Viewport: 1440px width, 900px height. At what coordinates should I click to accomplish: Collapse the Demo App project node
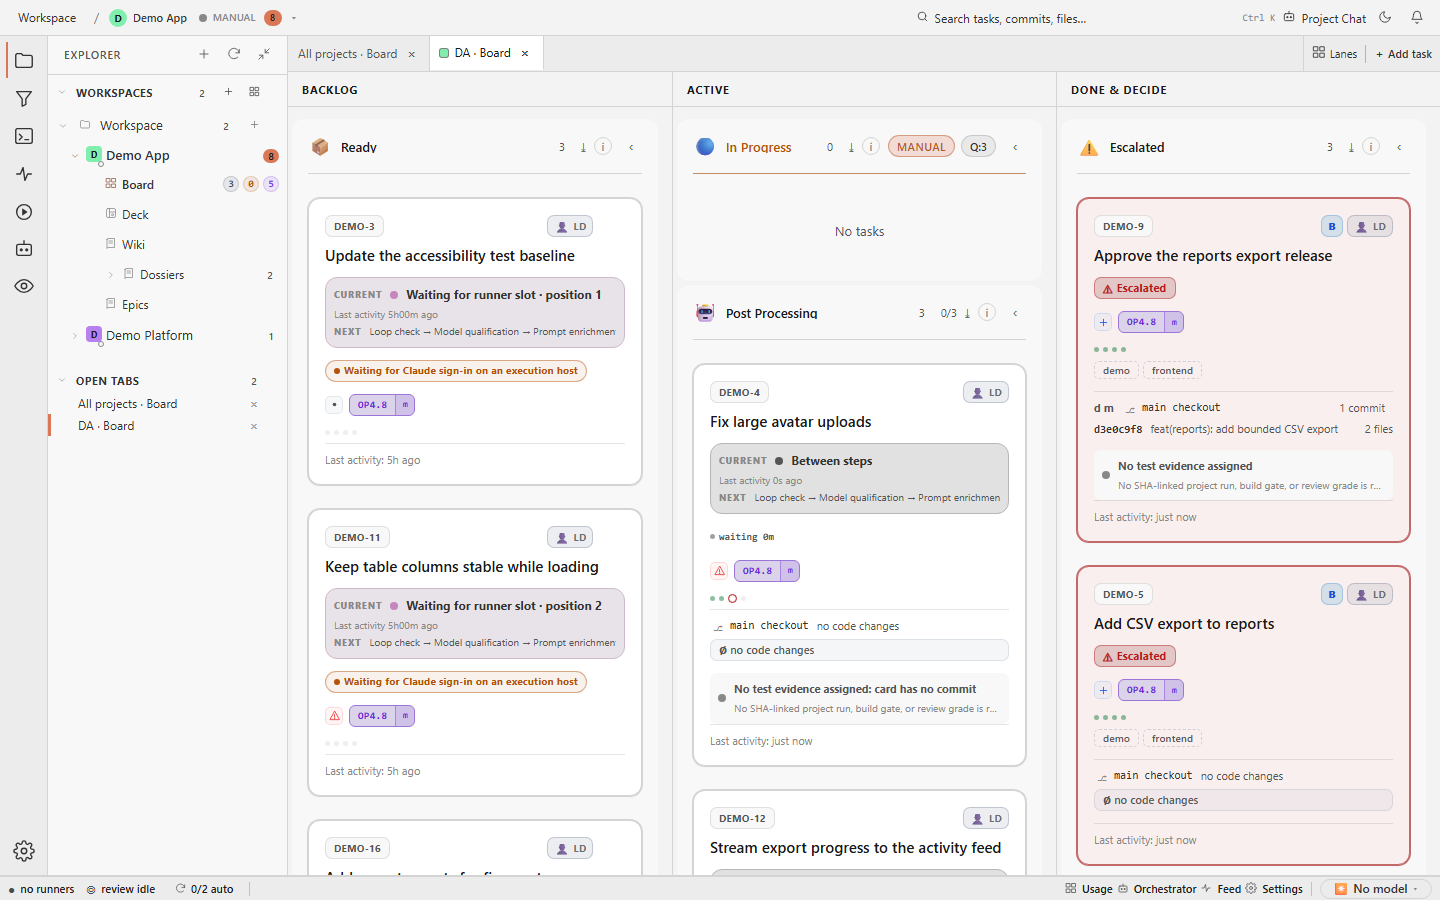[x=75, y=155]
